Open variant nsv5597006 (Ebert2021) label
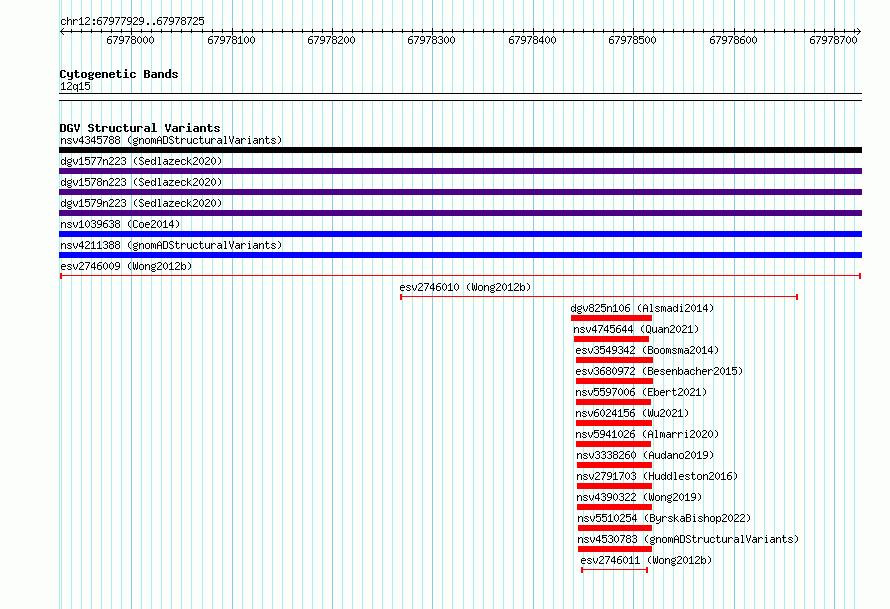Screen dimensions: 890x609 click(641, 392)
